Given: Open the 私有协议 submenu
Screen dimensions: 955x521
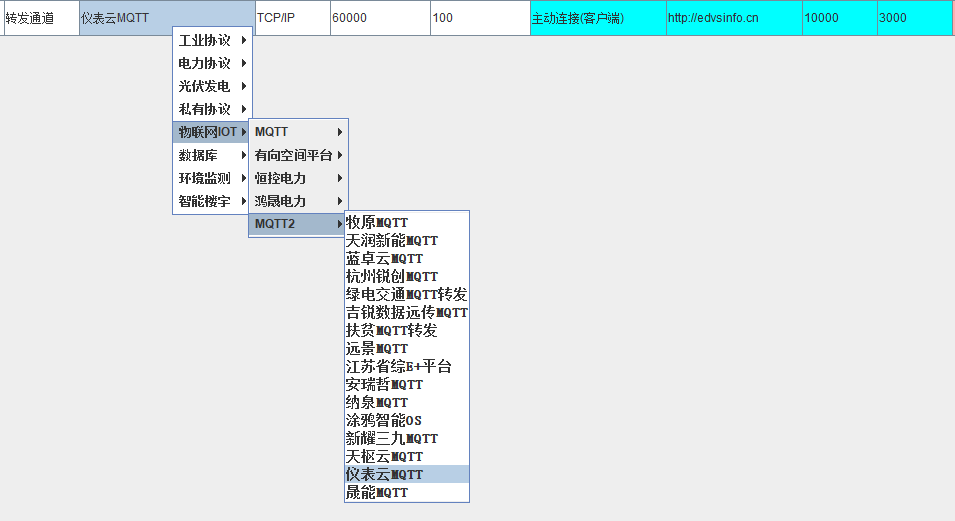Looking at the screenshot, I should coord(212,109).
